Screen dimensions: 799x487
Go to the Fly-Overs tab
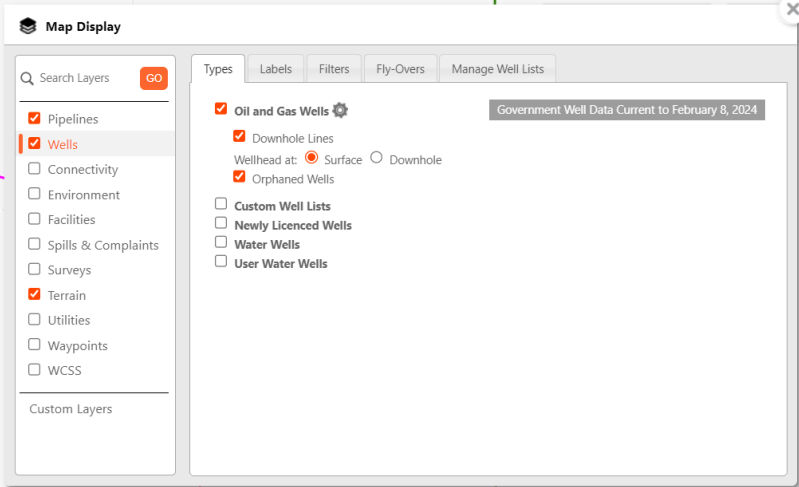coord(400,69)
